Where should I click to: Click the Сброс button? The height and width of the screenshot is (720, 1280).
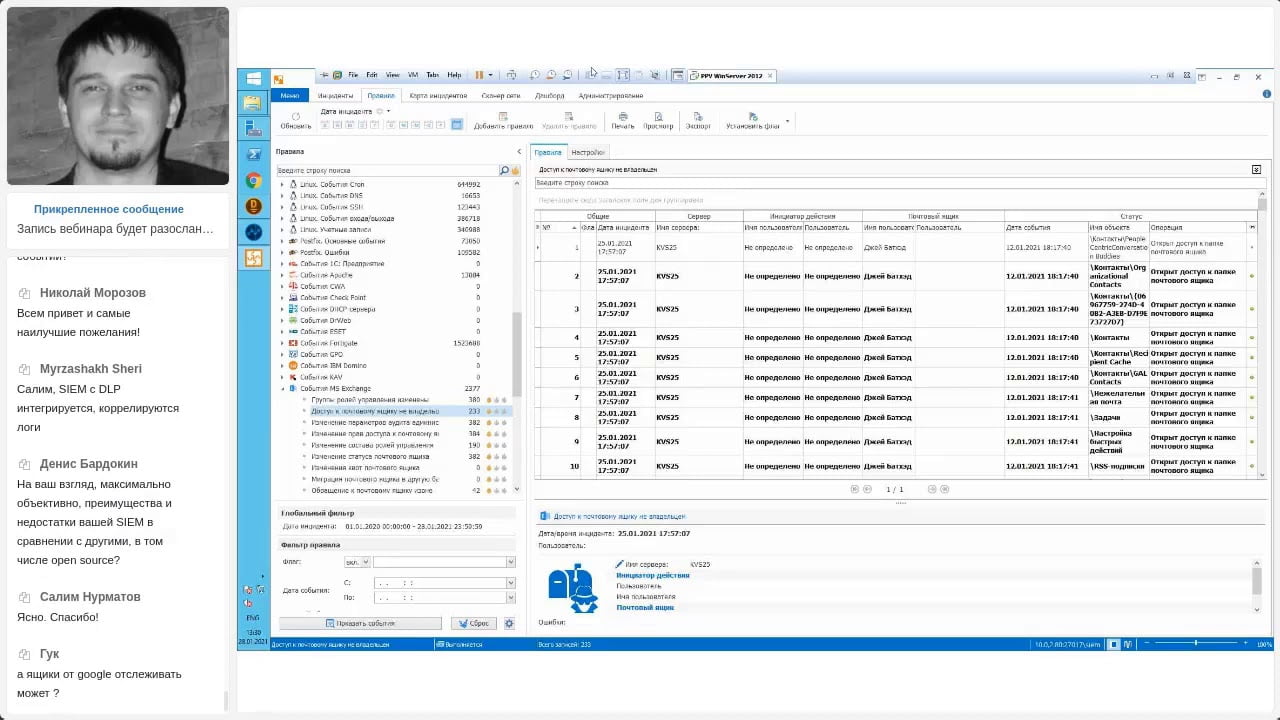(x=474, y=623)
